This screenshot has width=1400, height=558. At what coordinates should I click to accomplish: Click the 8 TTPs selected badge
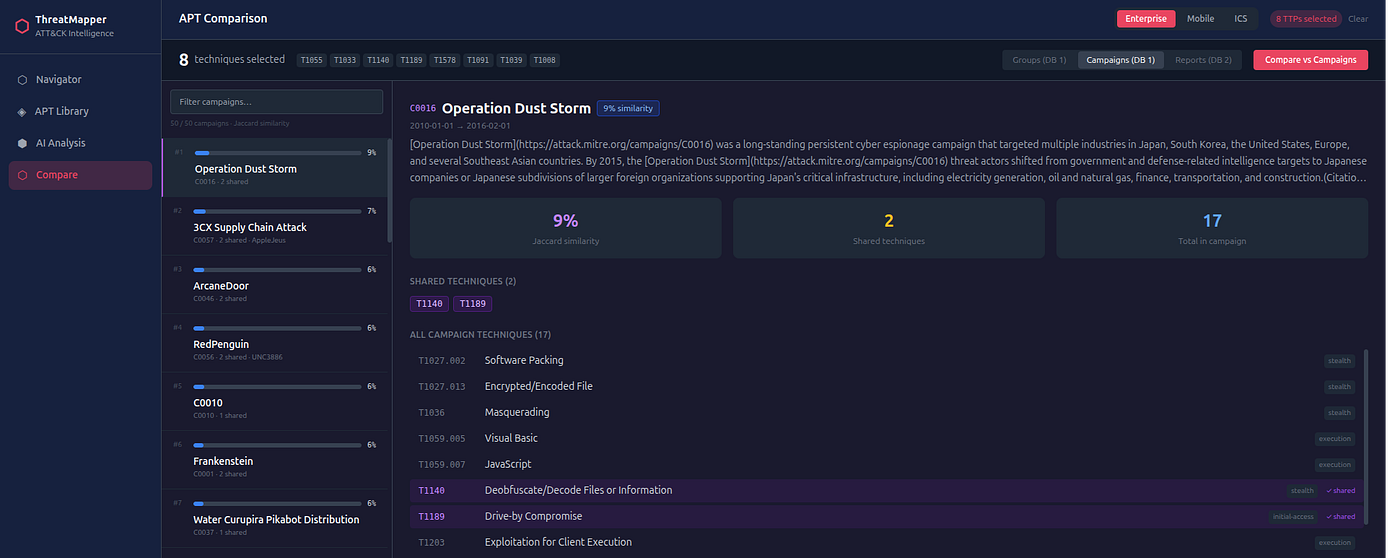click(1305, 19)
